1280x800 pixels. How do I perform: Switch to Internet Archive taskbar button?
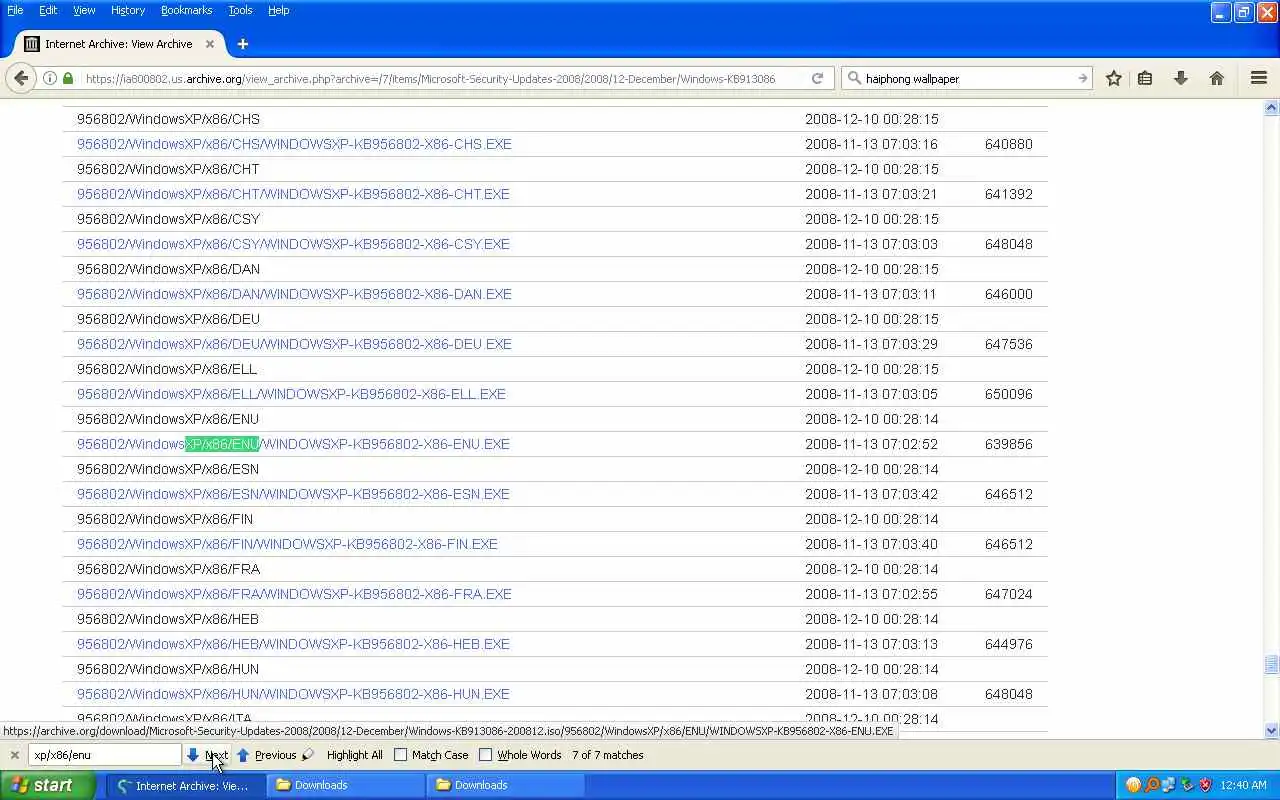click(186, 785)
